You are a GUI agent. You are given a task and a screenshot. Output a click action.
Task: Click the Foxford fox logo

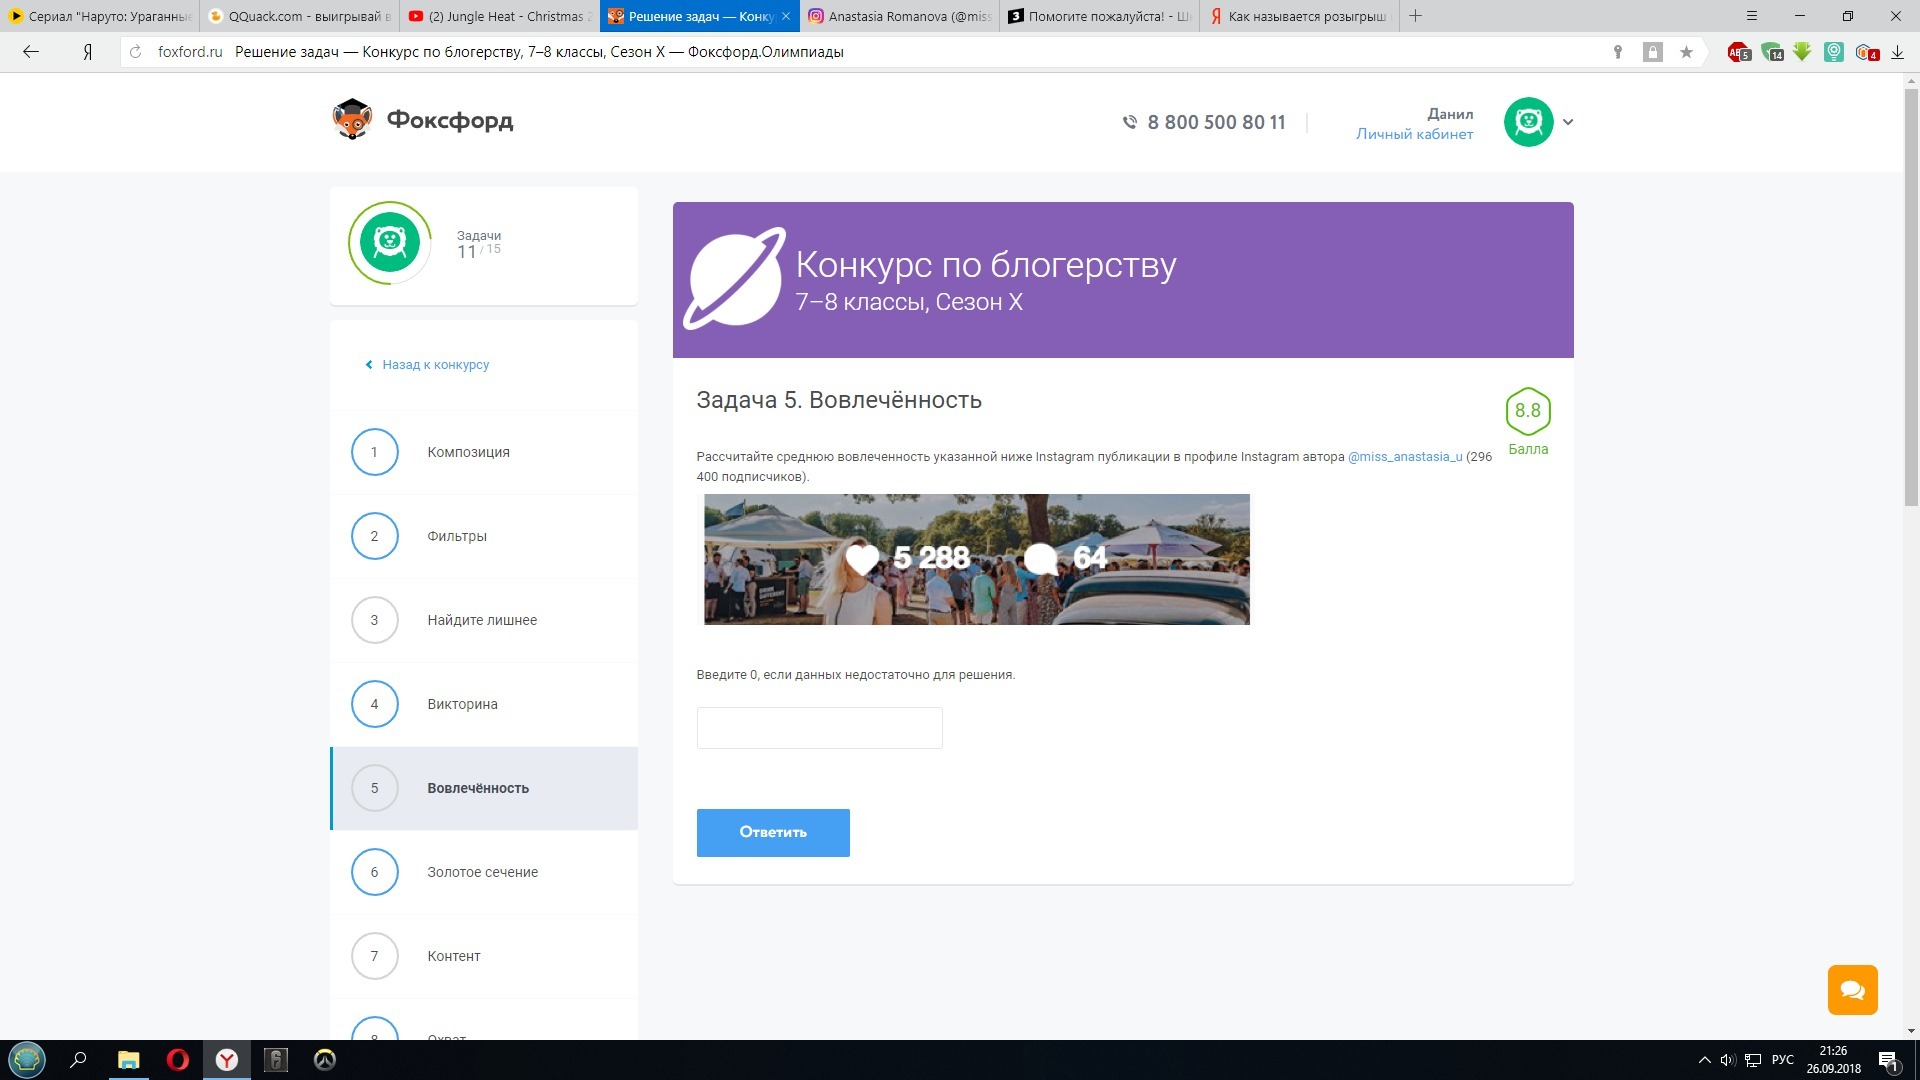click(352, 120)
